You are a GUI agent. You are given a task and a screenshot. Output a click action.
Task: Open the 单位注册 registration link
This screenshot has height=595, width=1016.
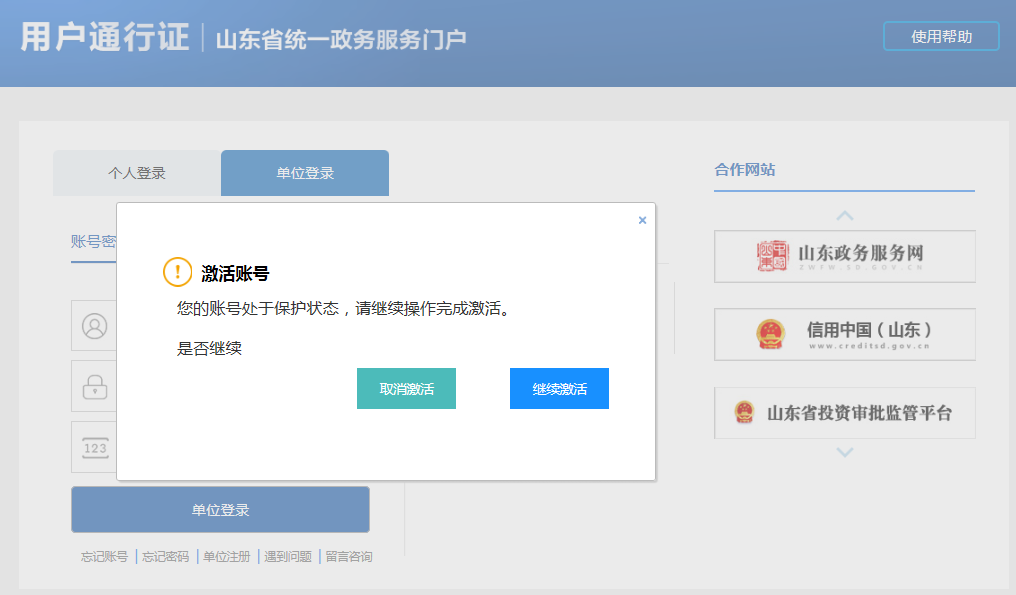[226, 555]
